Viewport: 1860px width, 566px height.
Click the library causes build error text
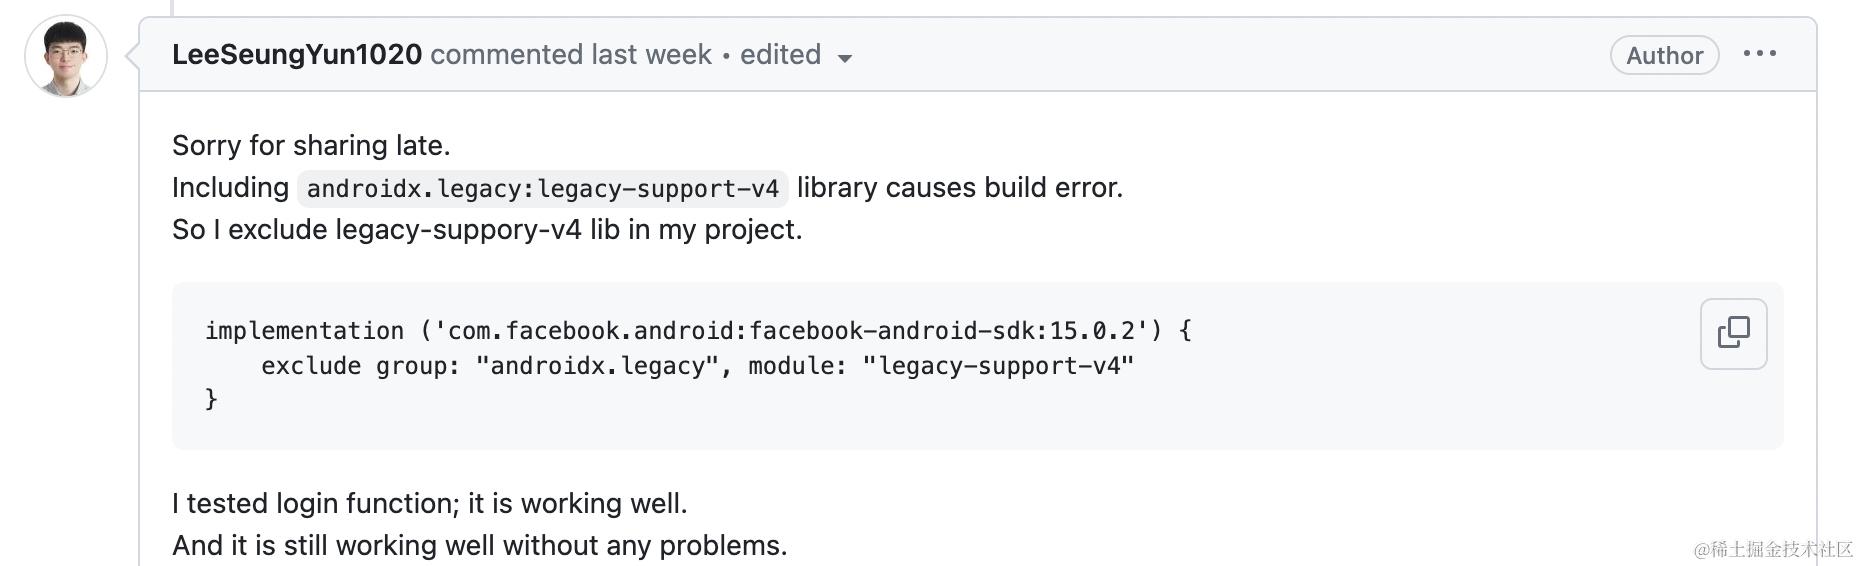(960, 188)
